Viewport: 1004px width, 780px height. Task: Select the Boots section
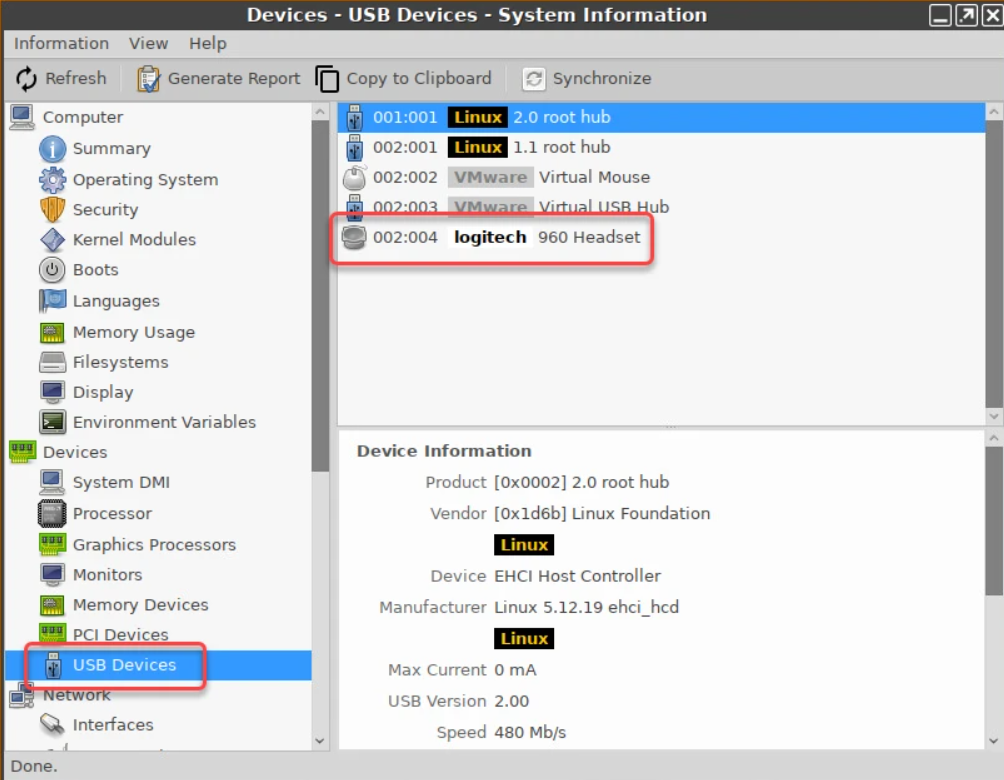coord(92,269)
